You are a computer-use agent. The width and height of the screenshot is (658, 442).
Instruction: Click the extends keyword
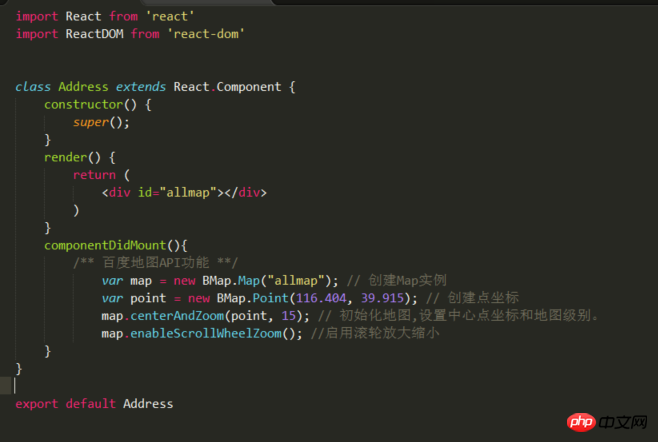pos(141,87)
